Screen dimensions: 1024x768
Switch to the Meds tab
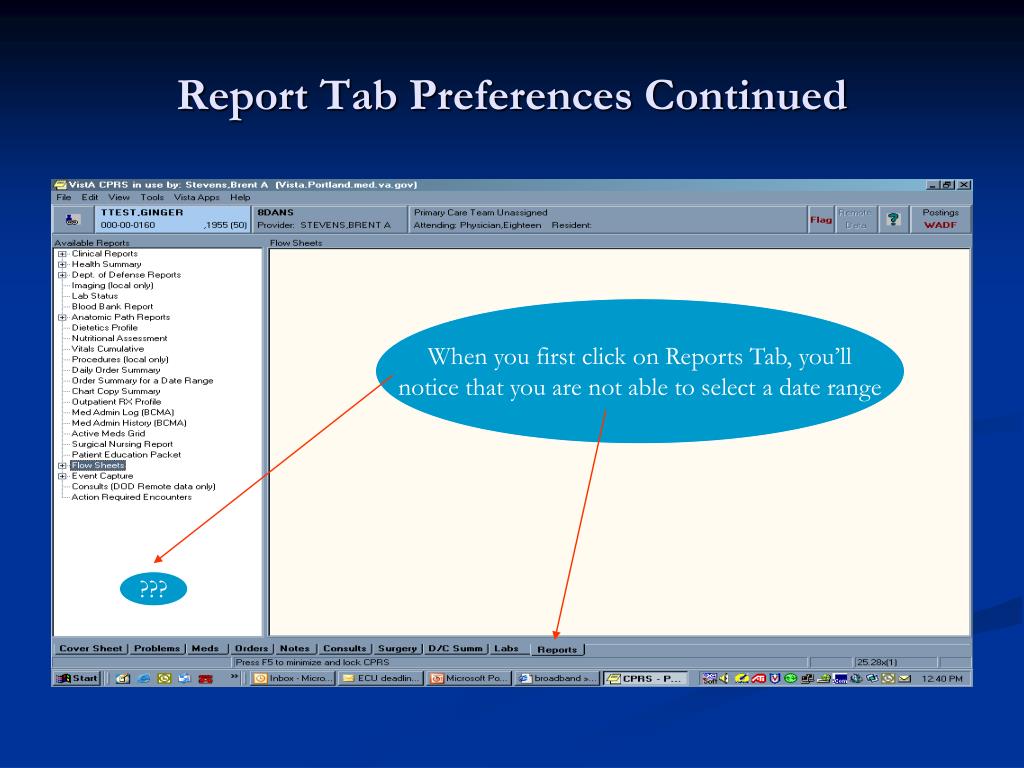pos(205,648)
